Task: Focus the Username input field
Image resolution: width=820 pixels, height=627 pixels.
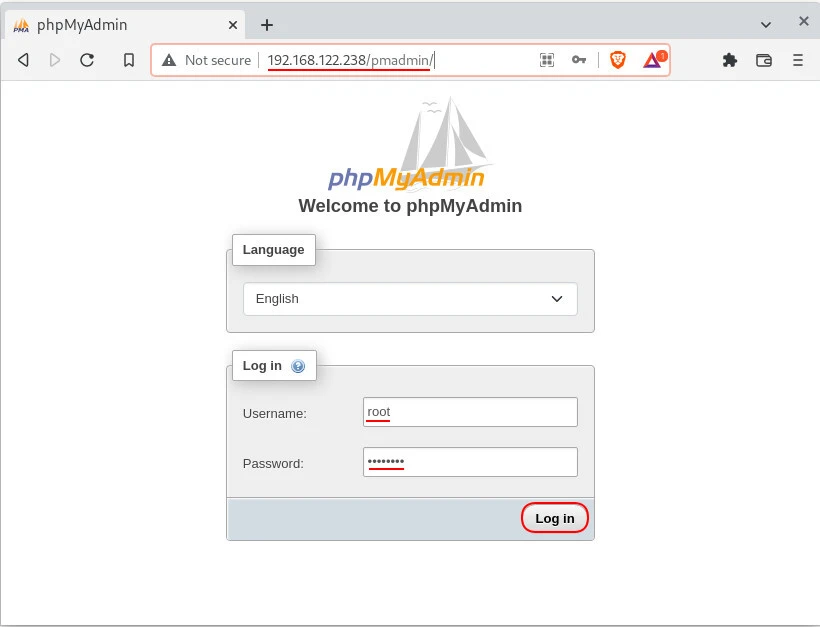Action: [470, 412]
